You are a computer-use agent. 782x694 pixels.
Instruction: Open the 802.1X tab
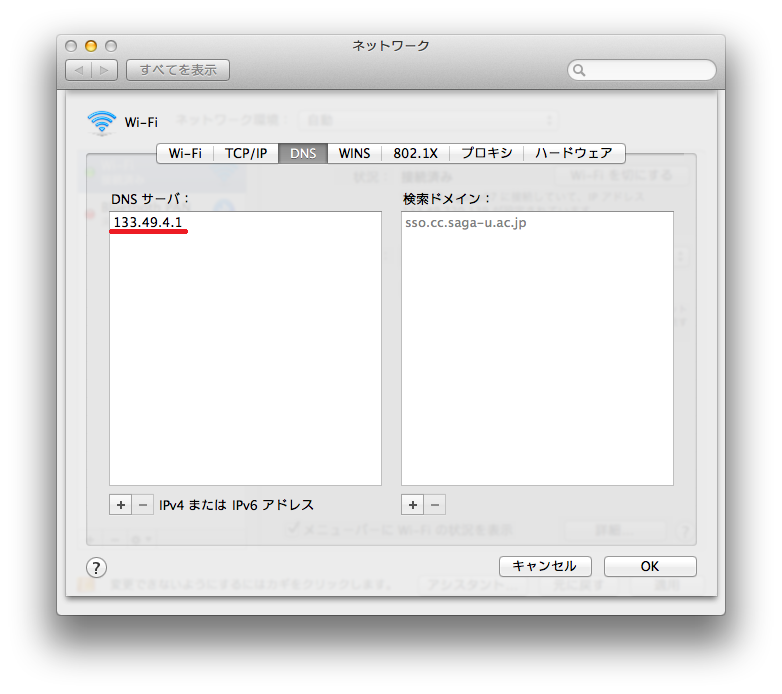click(x=415, y=153)
